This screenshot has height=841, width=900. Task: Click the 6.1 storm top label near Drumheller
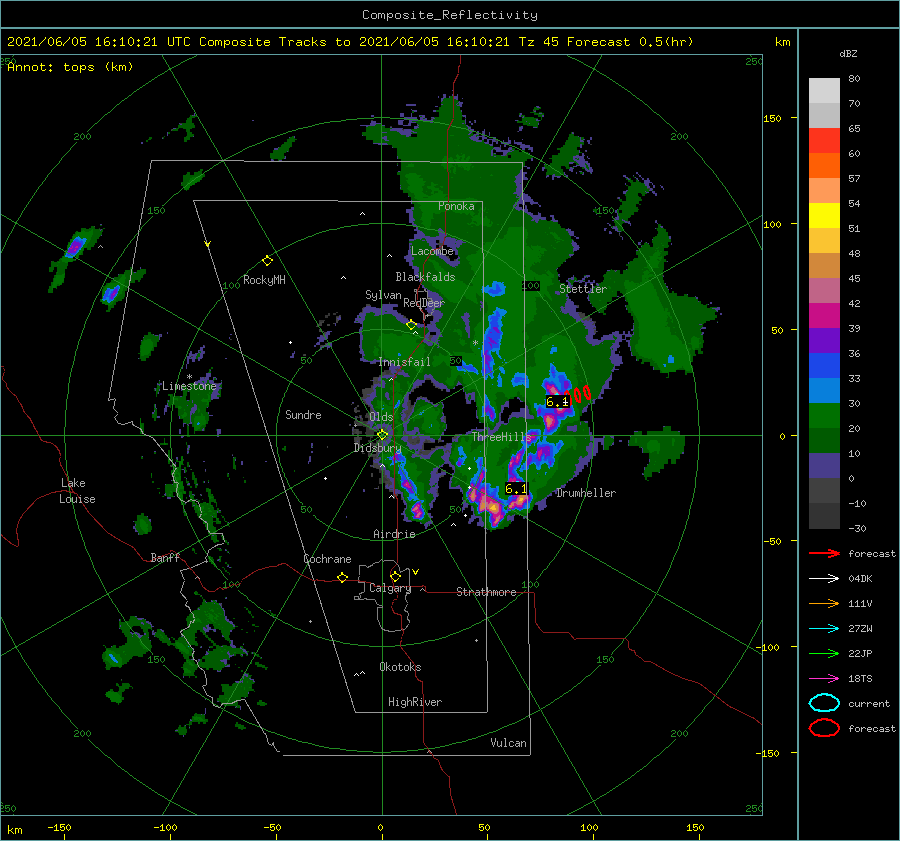(x=515, y=489)
